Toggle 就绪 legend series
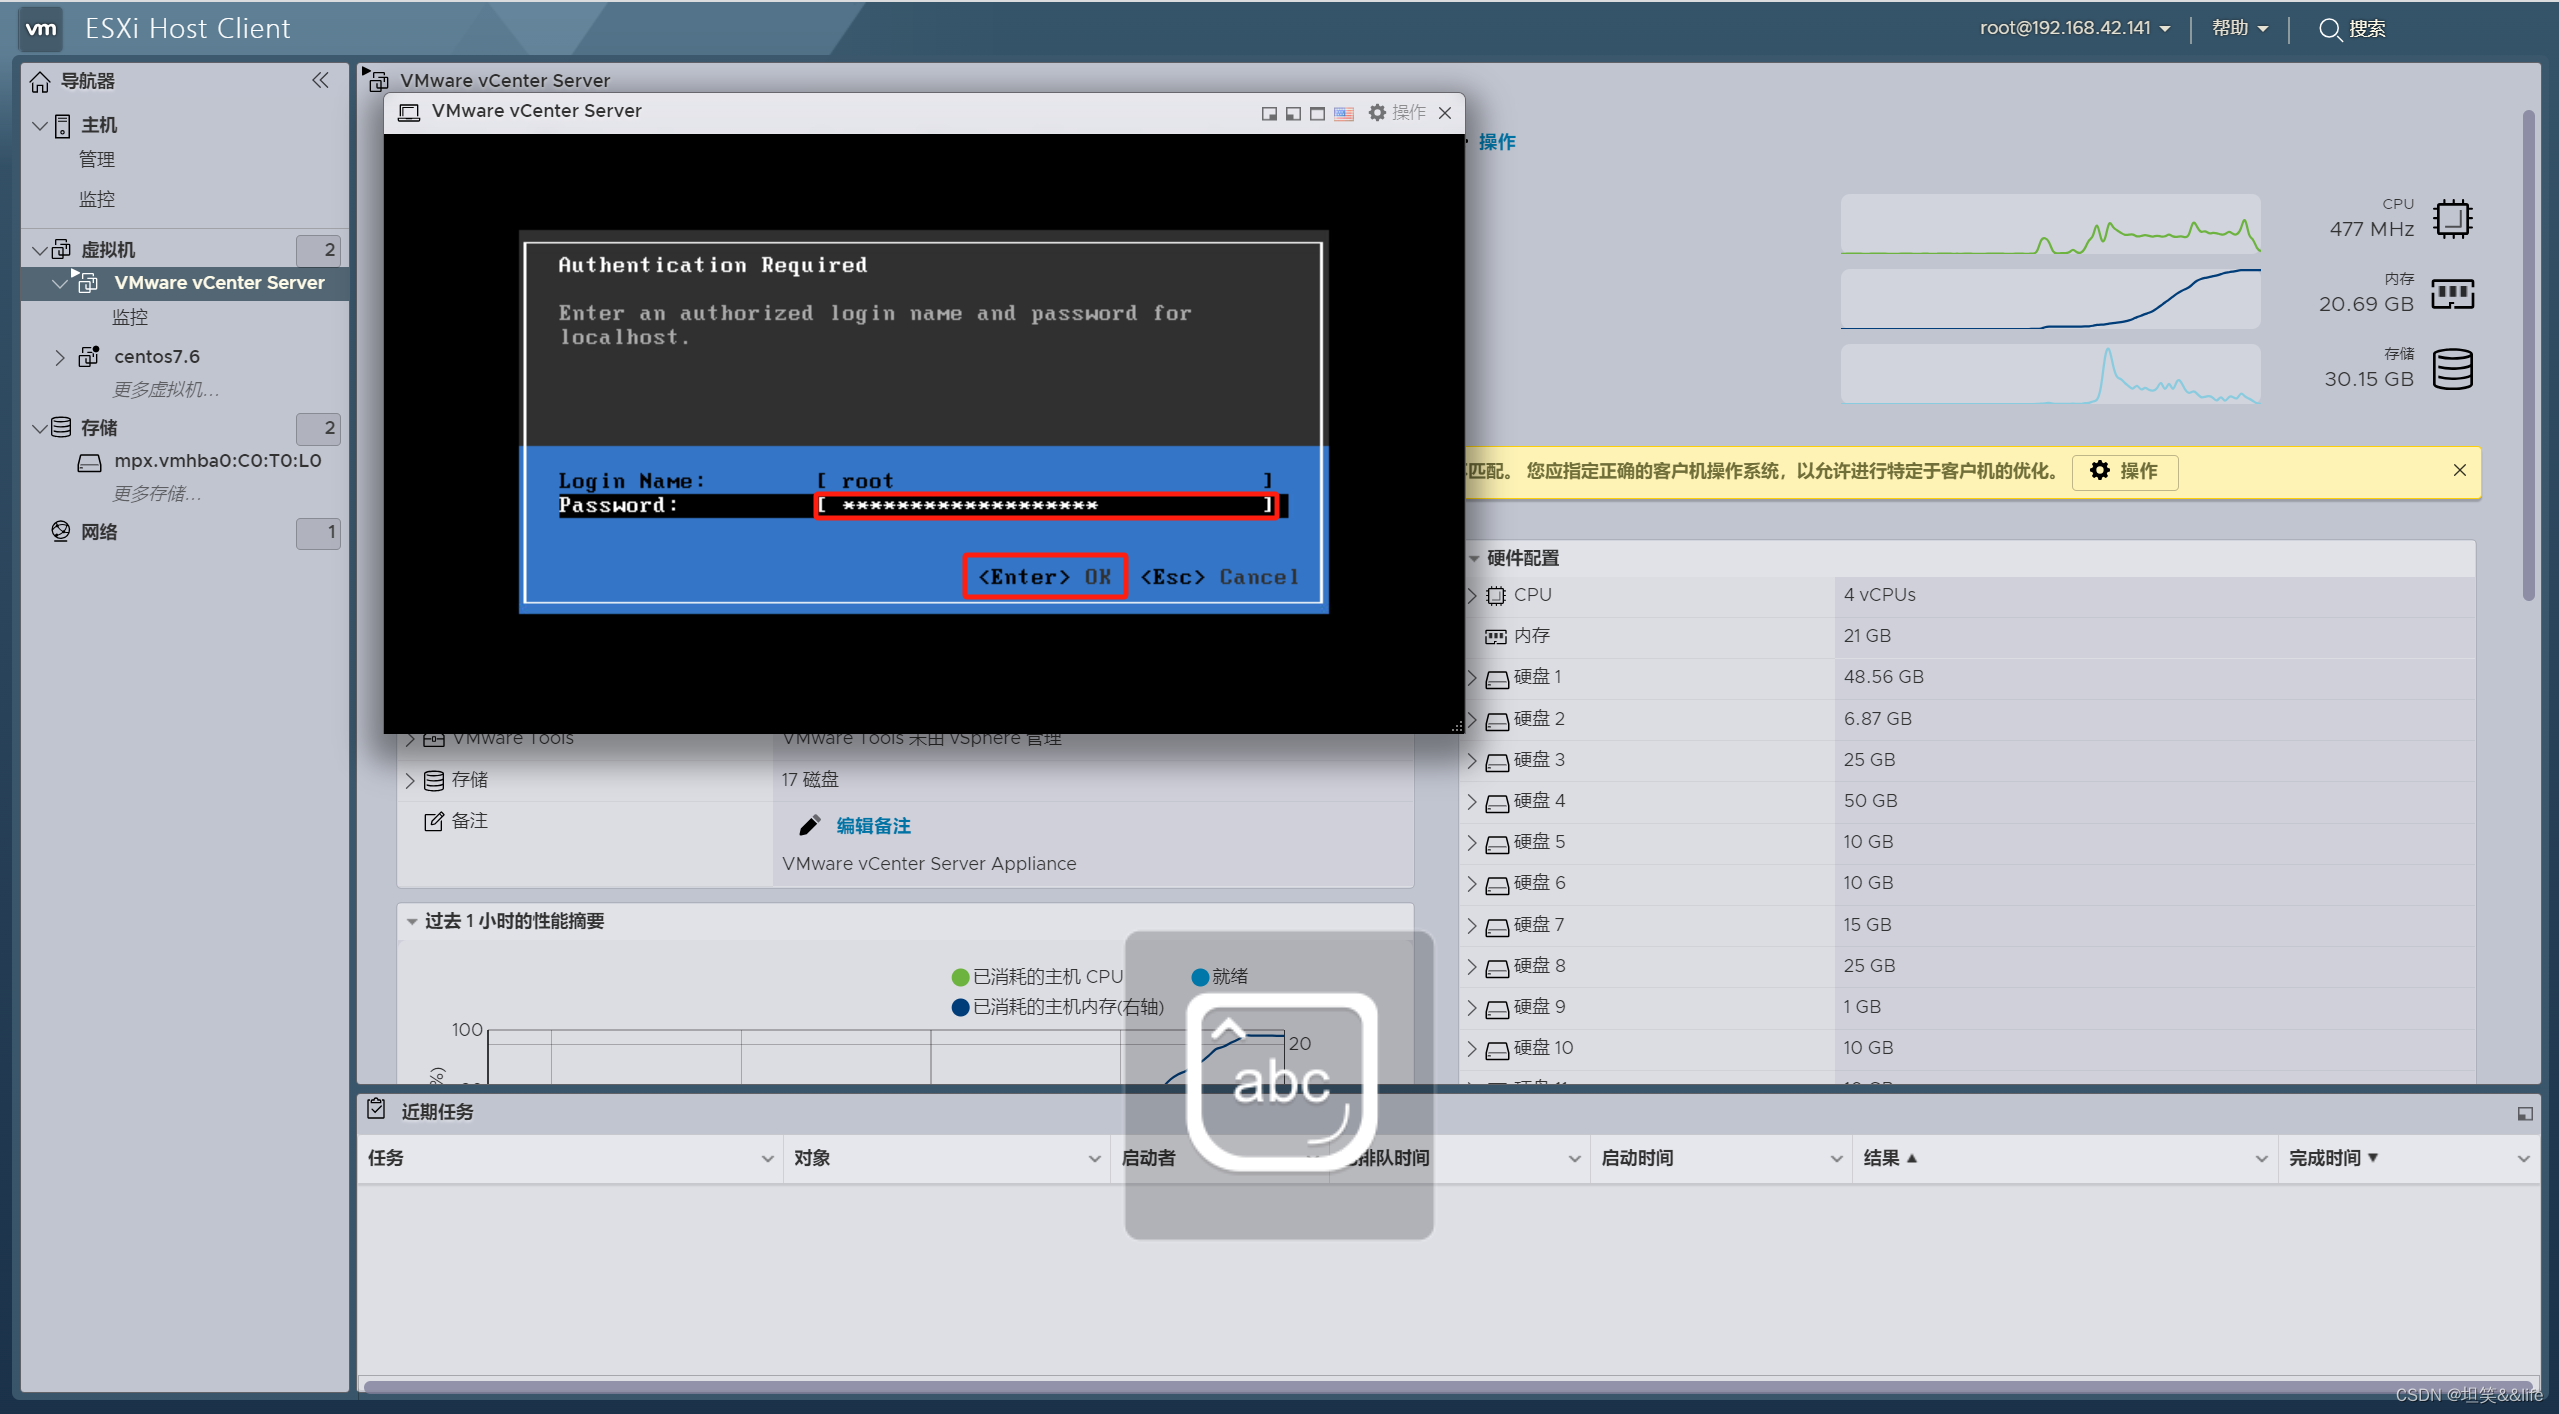The height and width of the screenshot is (1414, 2559). (1220, 977)
